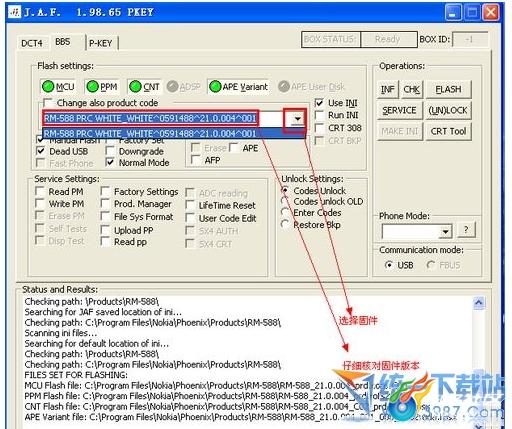Toggle the green CNT indicator button
Image resolution: width=512 pixels, height=429 pixels.
(x=144, y=87)
